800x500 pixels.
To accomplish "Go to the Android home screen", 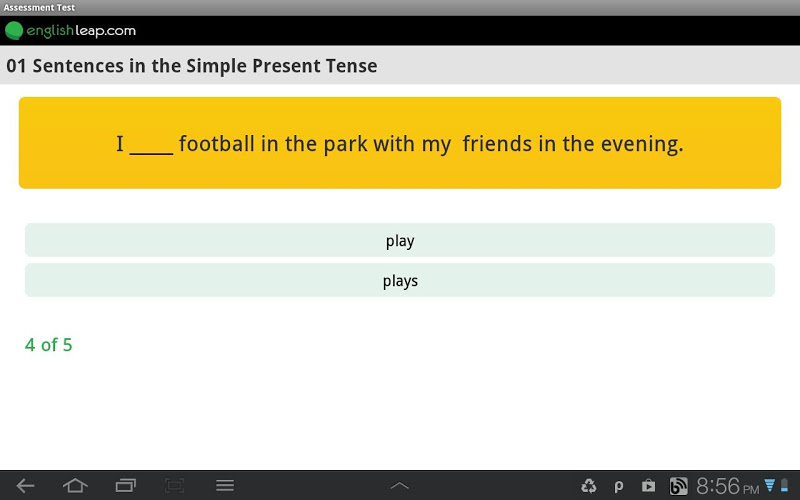I will click(x=75, y=486).
